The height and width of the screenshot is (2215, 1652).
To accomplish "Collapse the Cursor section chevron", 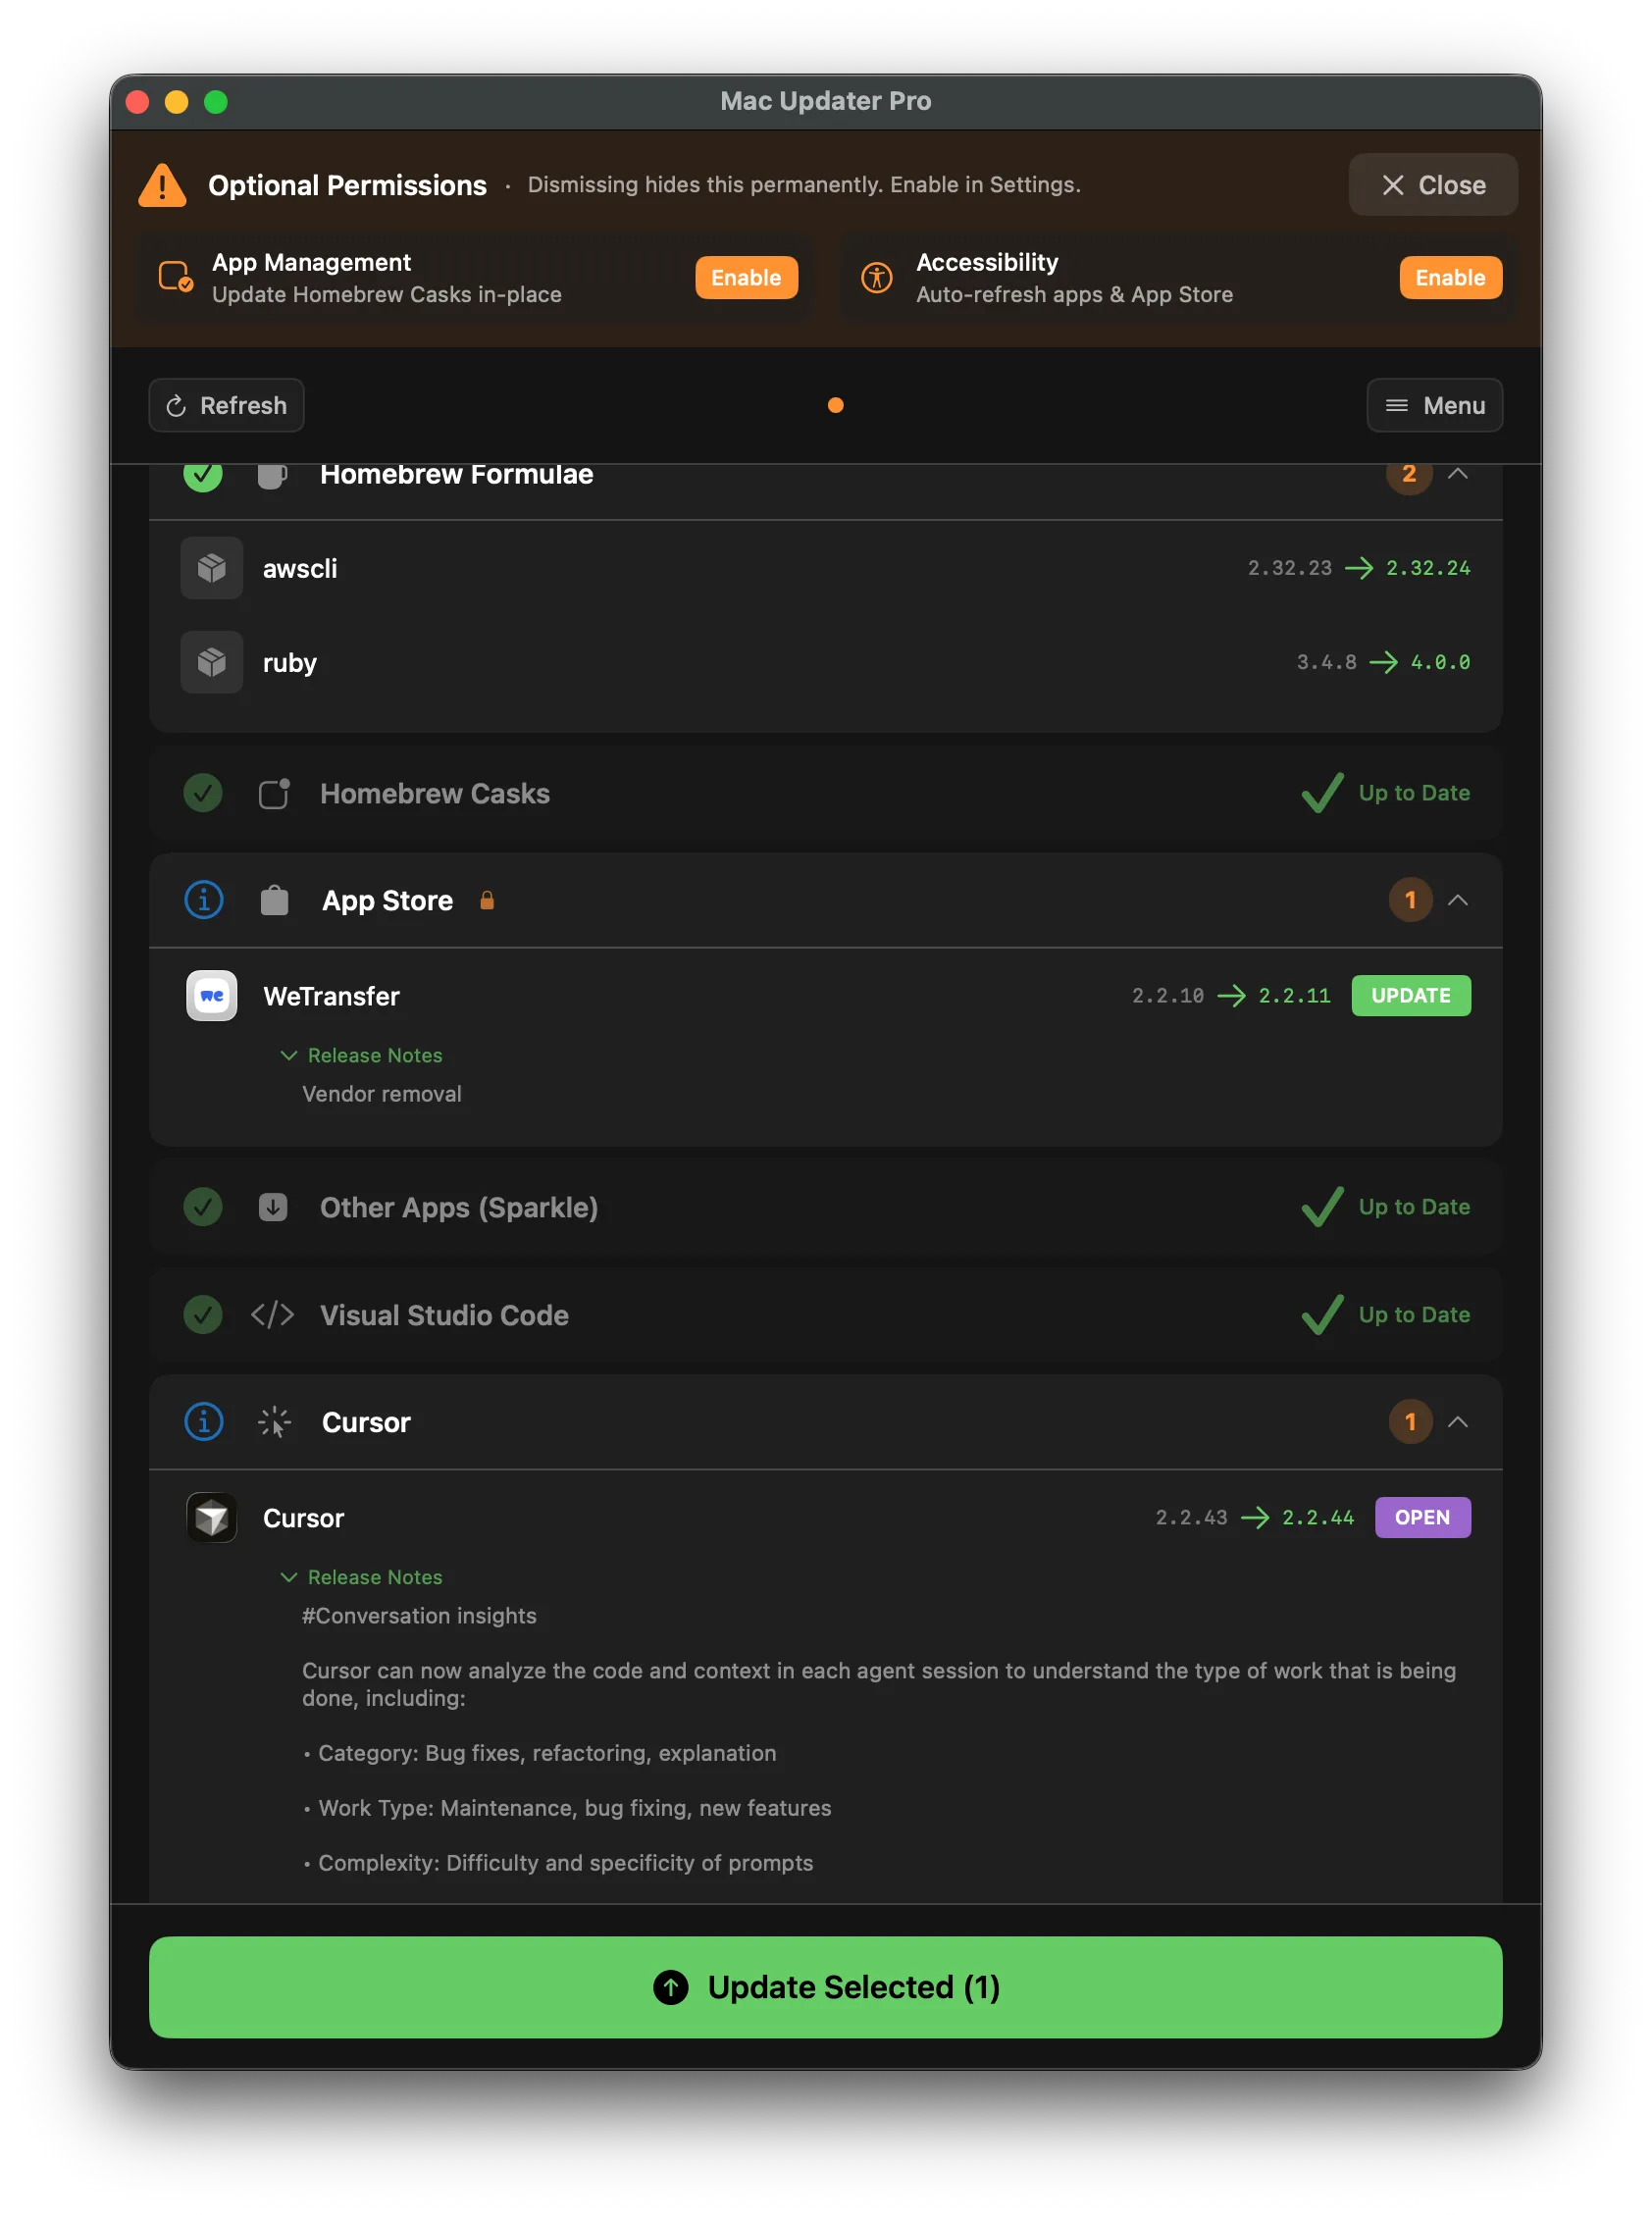I will [1458, 1422].
